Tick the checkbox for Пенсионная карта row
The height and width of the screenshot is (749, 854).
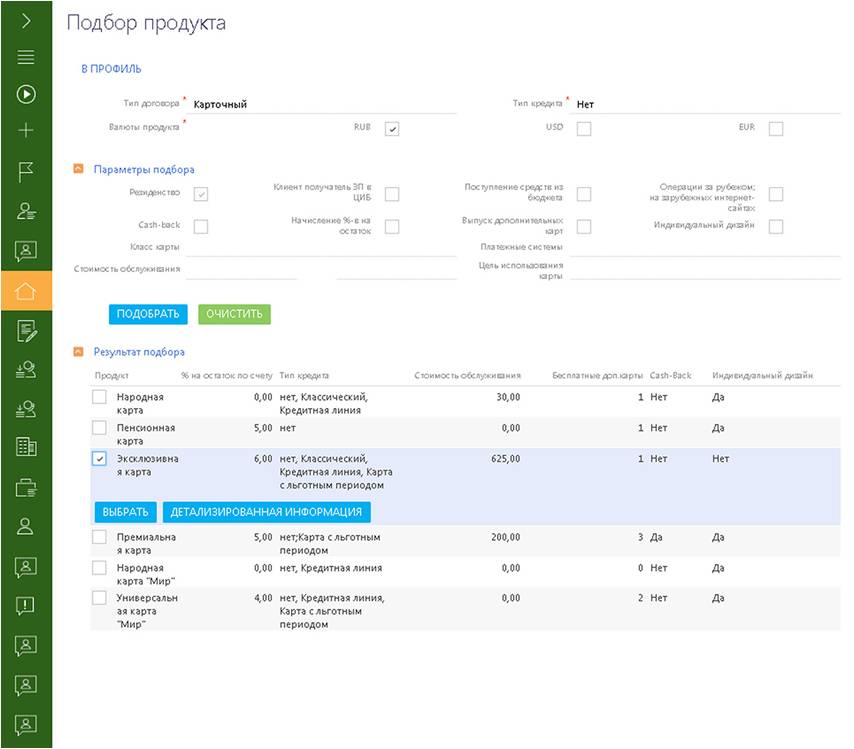click(99, 428)
